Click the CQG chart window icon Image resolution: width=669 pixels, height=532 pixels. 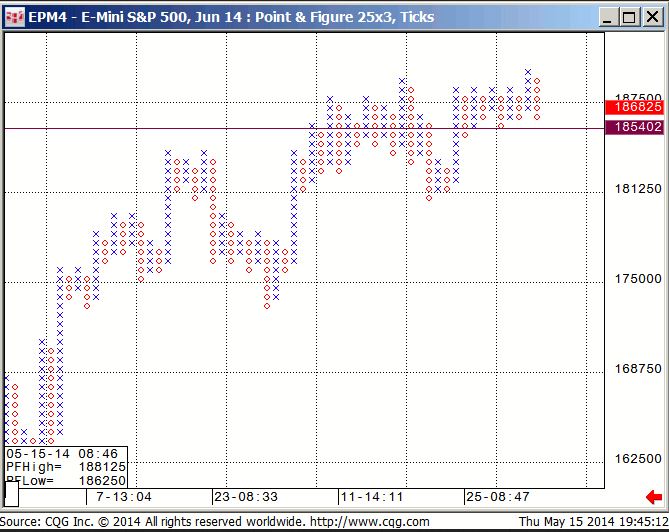14,16
